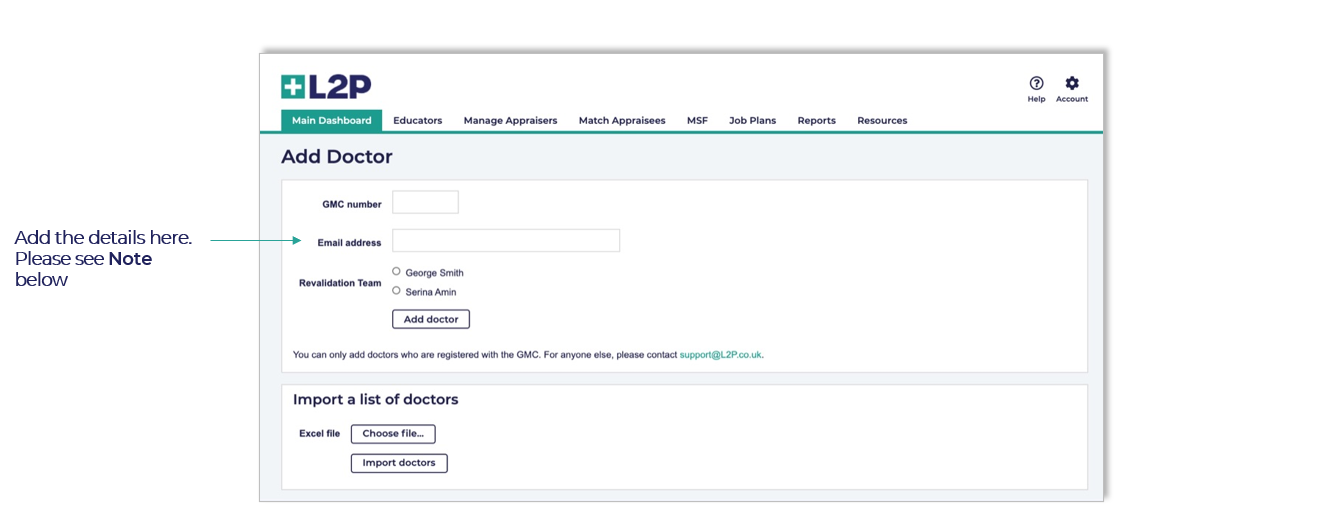Viewport: 1326px width, 529px height.
Task: Click the GMC number input field
Action: click(425, 203)
